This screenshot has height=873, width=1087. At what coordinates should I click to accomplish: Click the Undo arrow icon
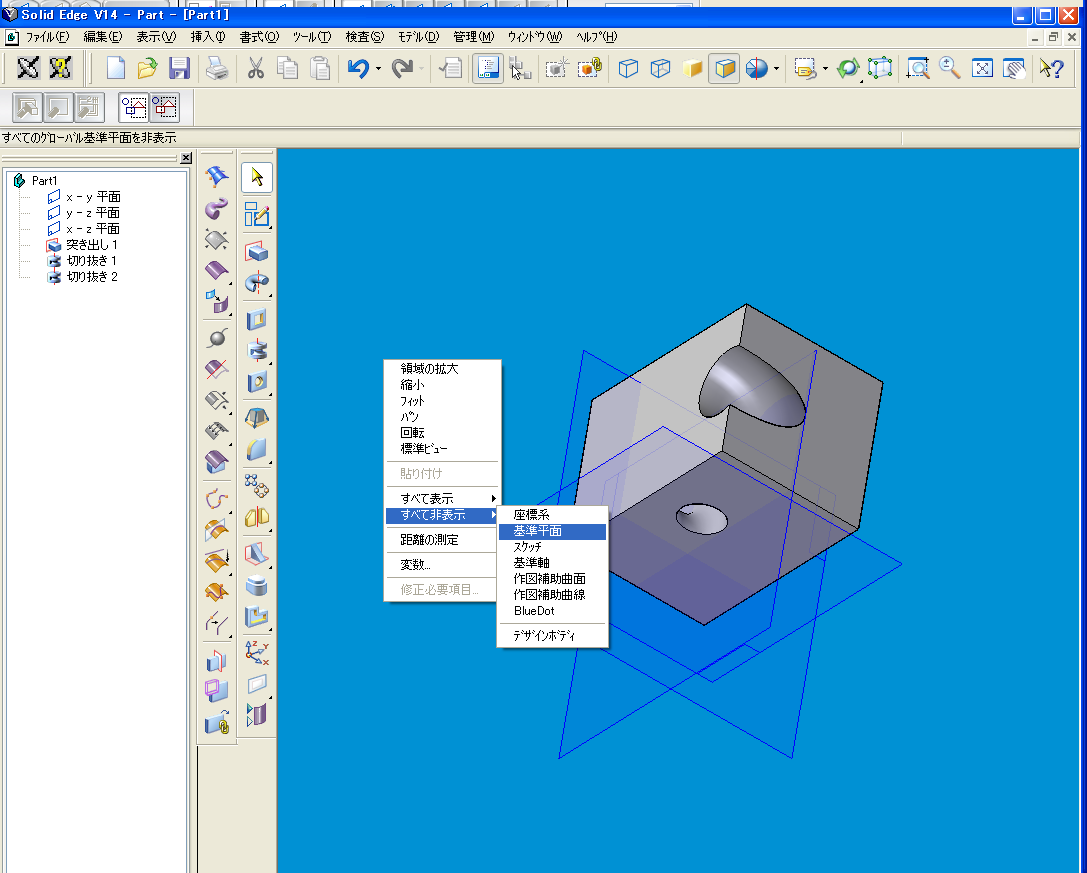click(x=358, y=68)
